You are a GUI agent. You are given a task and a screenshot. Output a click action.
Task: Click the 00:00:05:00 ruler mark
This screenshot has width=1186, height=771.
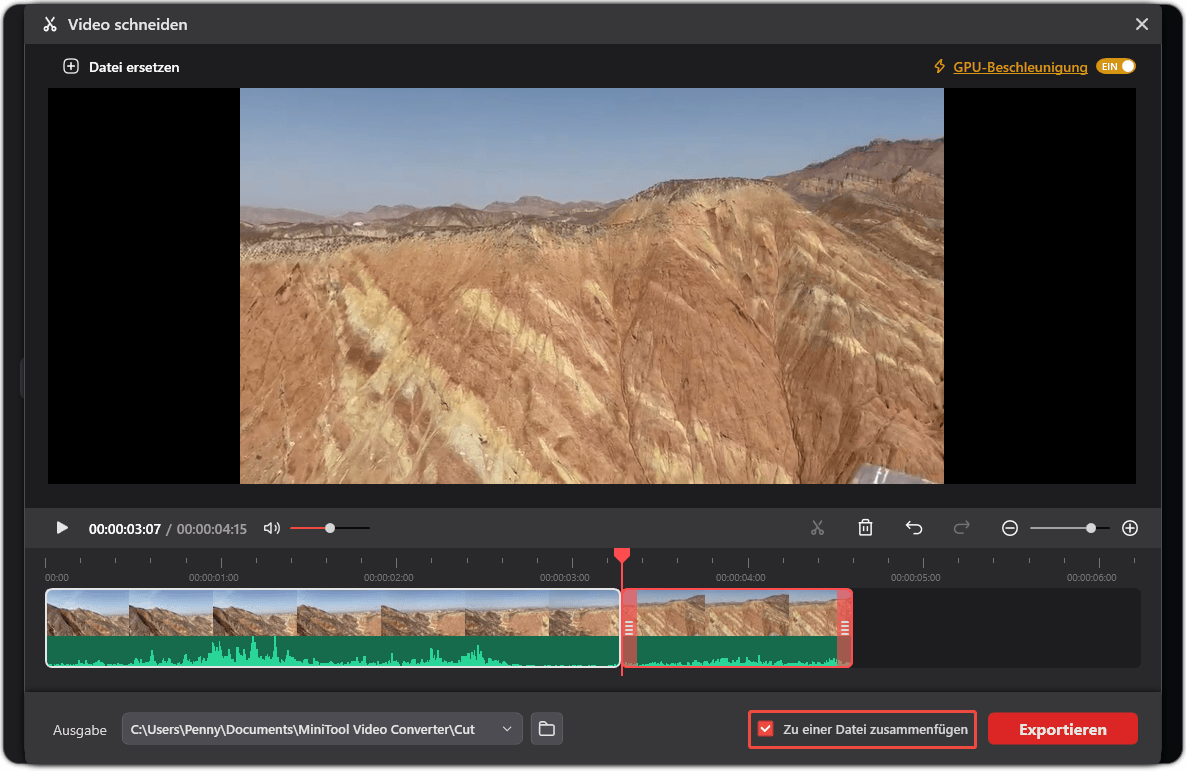(x=915, y=577)
